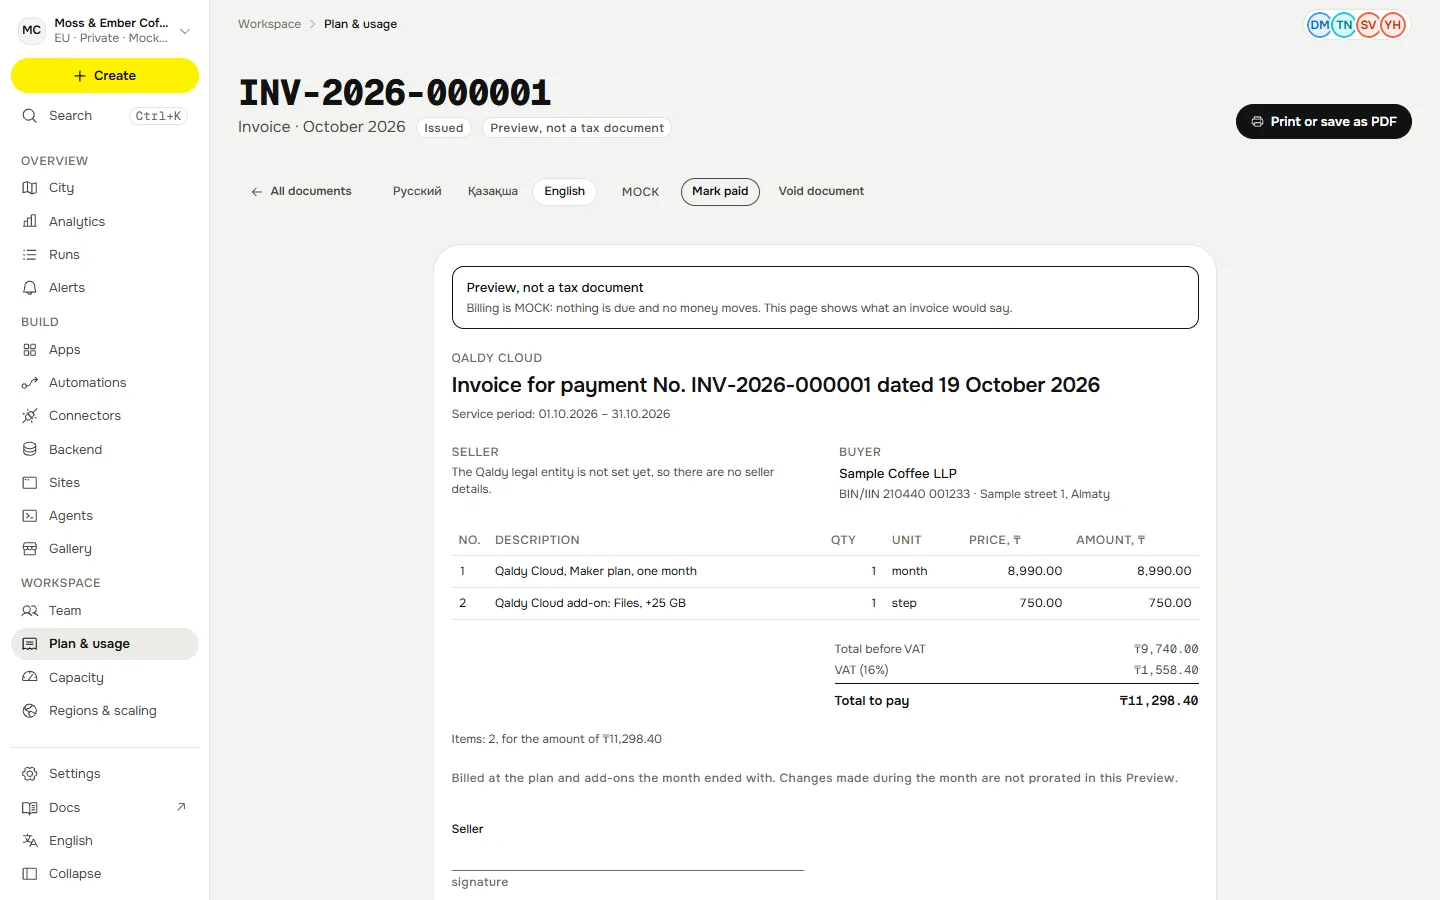Select the 'Qaldy Cloud add-on: Files, +25 GB' row
Viewport: 1440px width, 900px height.
(x=825, y=603)
